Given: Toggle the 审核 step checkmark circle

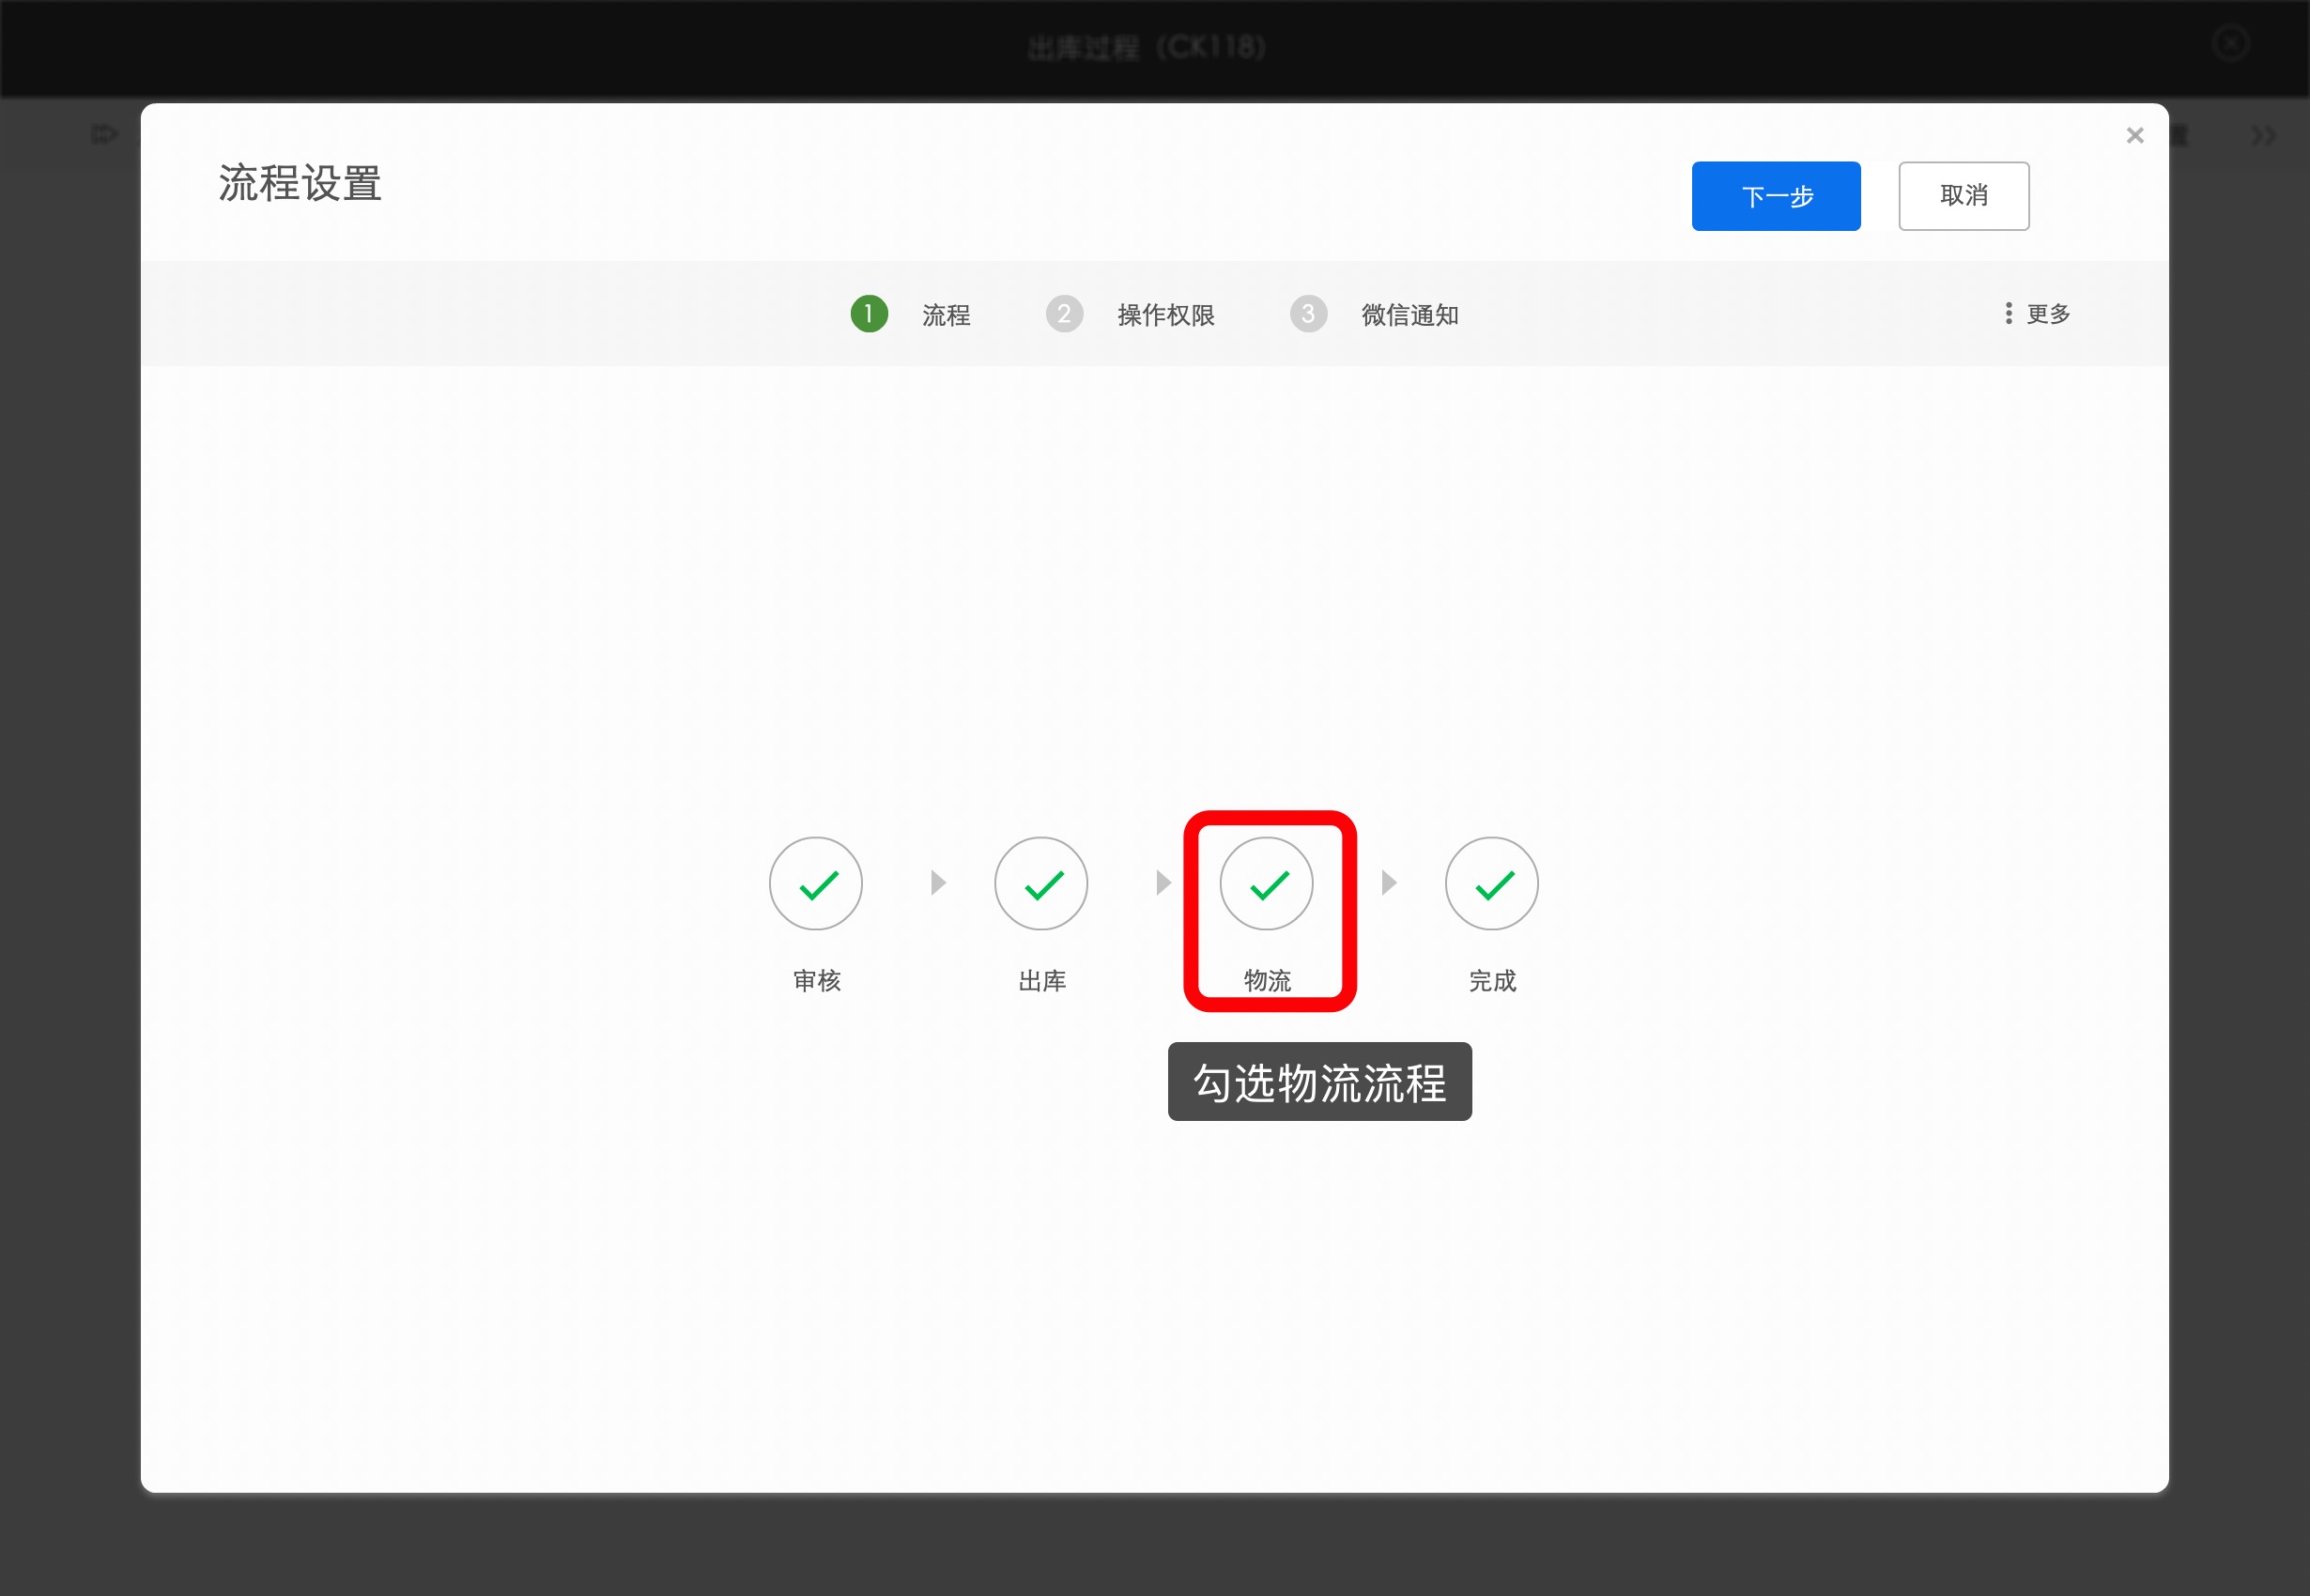Looking at the screenshot, I should click(x=815, y=884).
